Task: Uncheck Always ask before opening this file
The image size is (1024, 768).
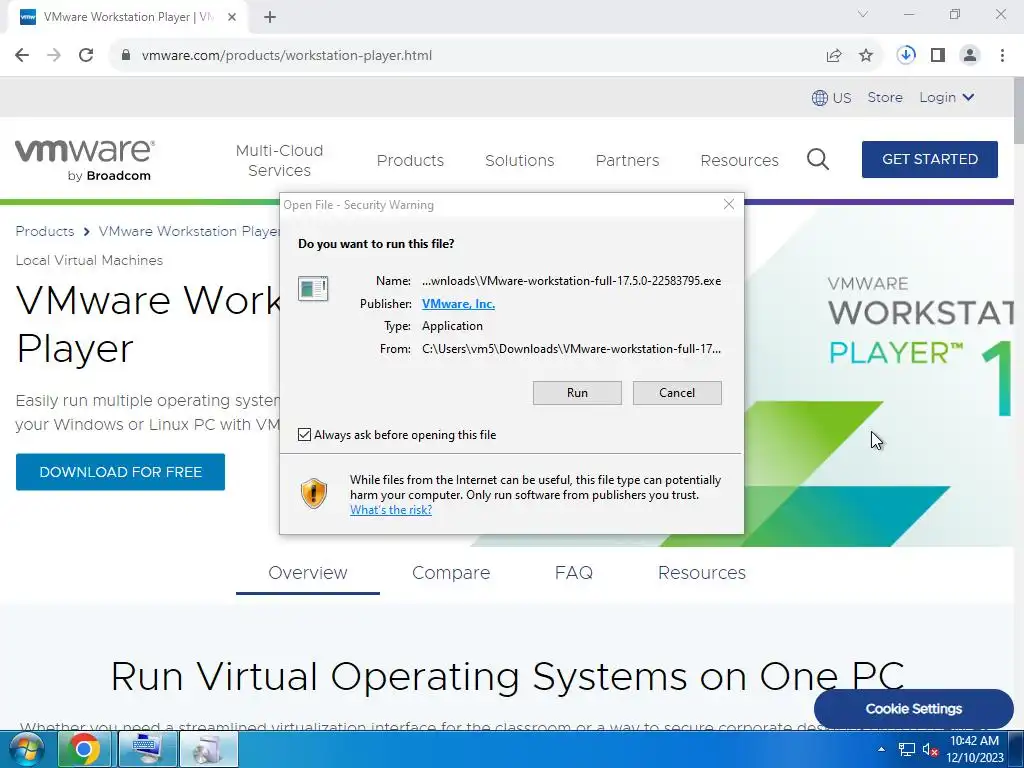Action: pos(304,434)
